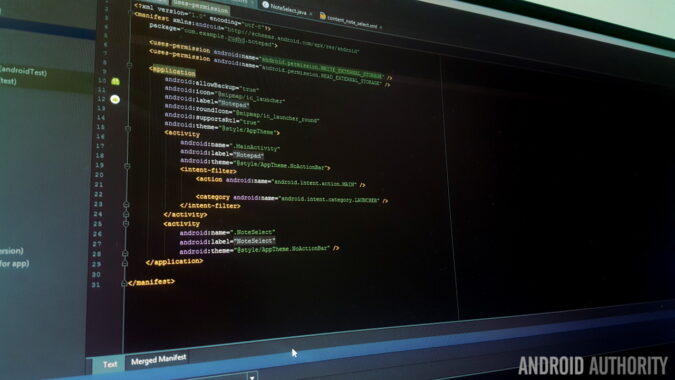Collapse the second activity fold on line 25

126,224
